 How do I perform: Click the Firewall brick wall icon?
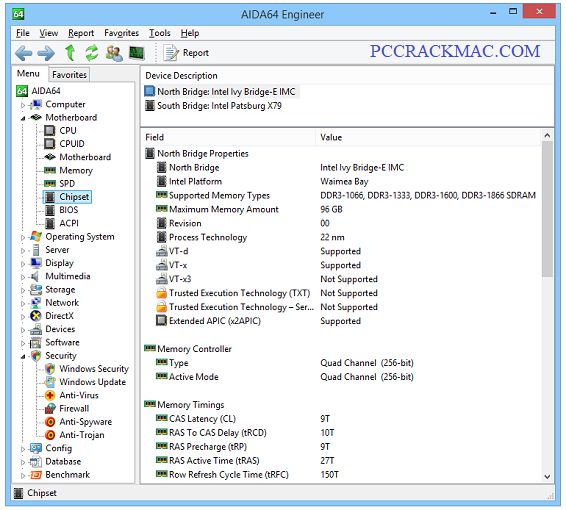pos(49,409)
